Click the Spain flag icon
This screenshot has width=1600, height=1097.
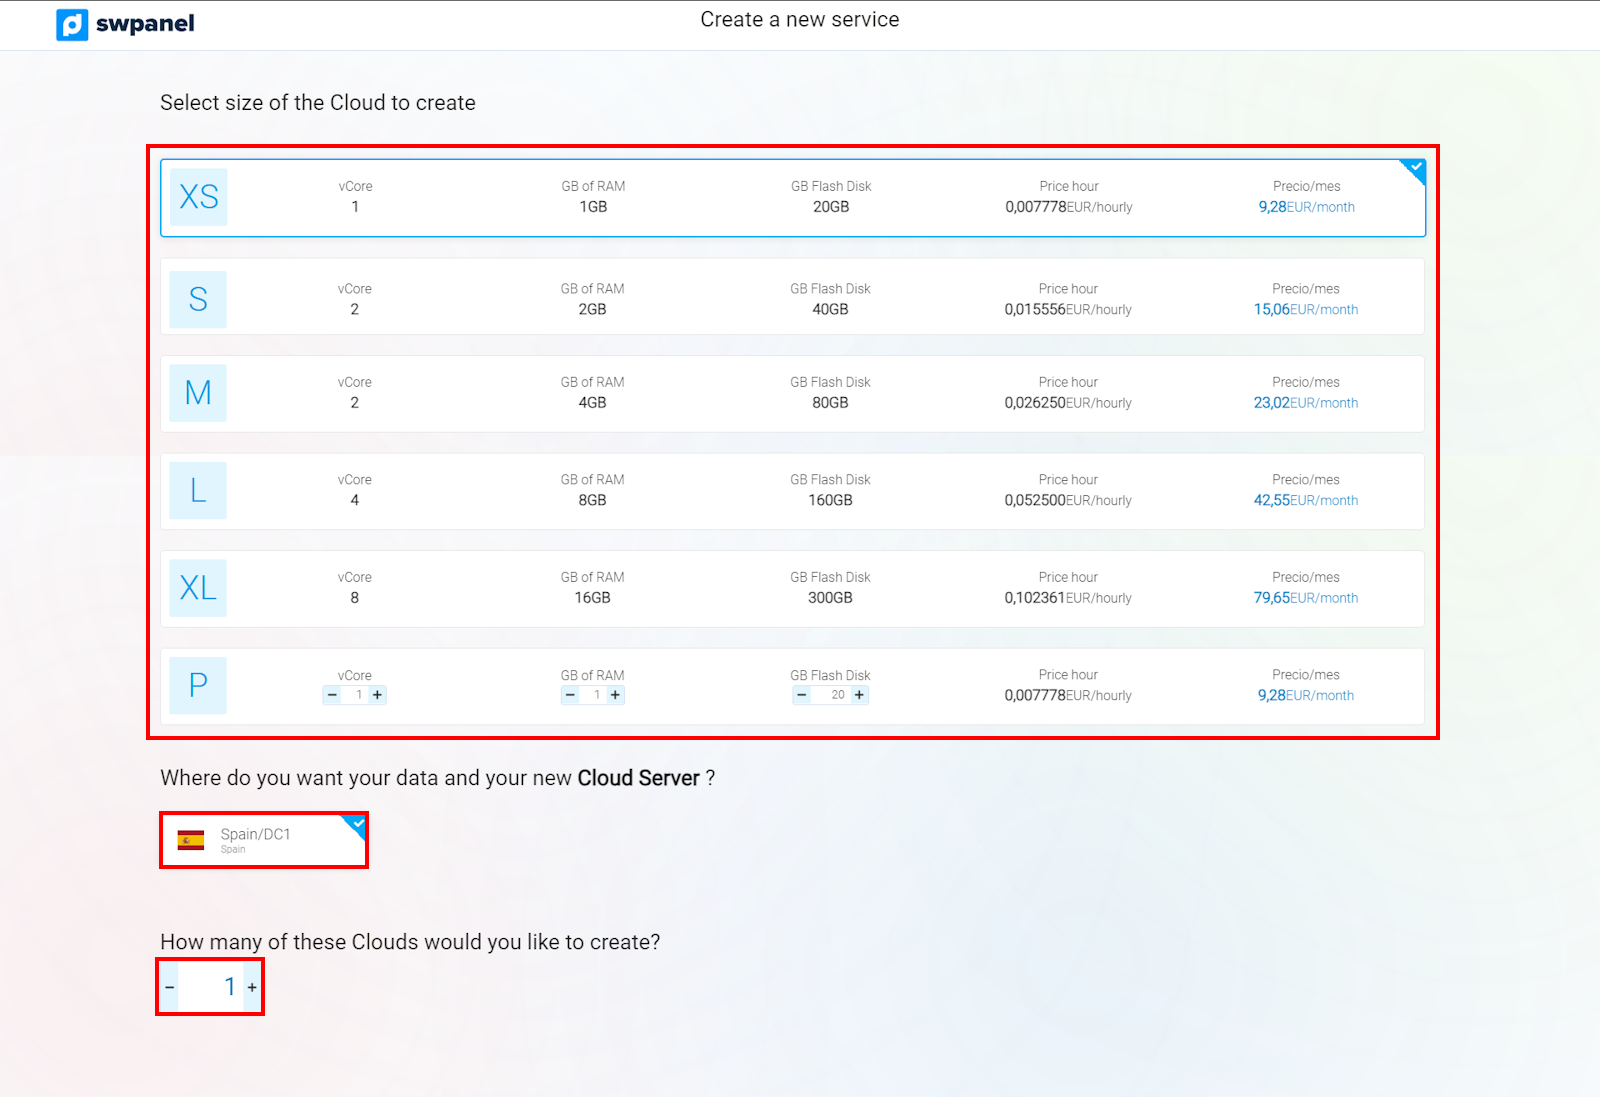(191, 840)
